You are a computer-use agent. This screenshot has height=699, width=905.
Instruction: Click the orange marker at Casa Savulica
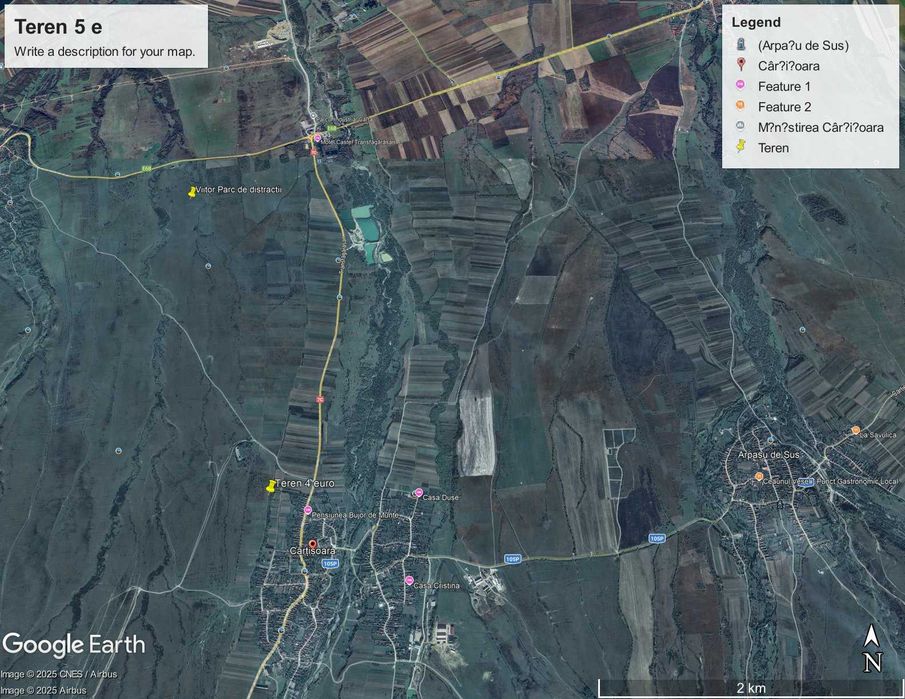(856, 430)
